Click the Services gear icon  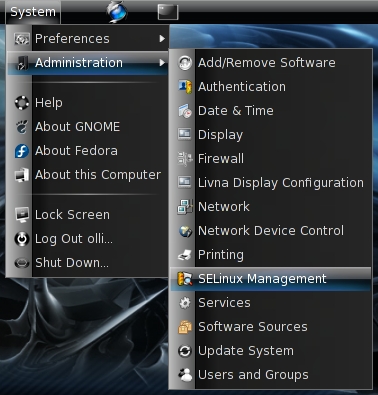pos(185,303)
